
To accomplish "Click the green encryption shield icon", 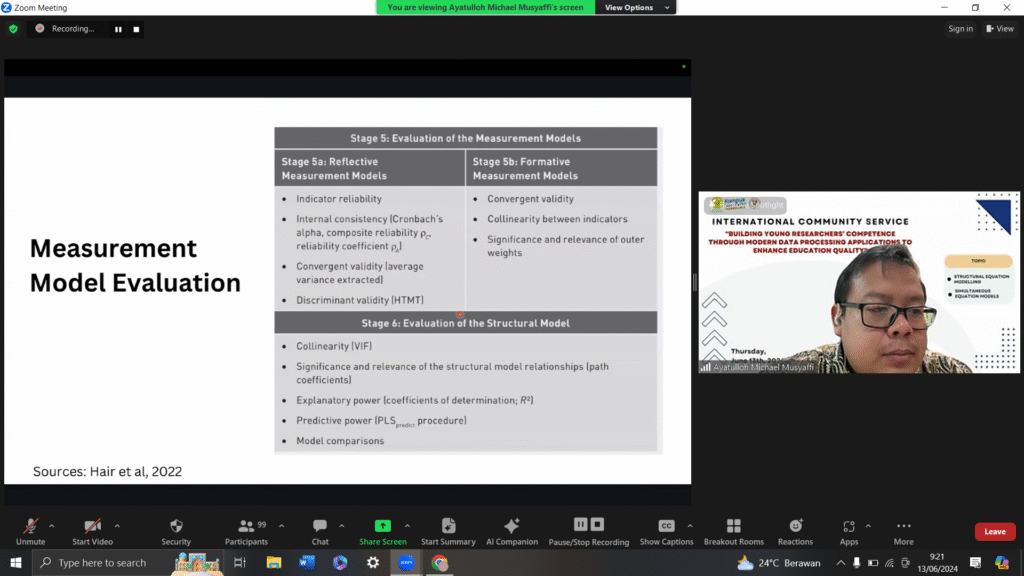I will click(x=13, y=29).
